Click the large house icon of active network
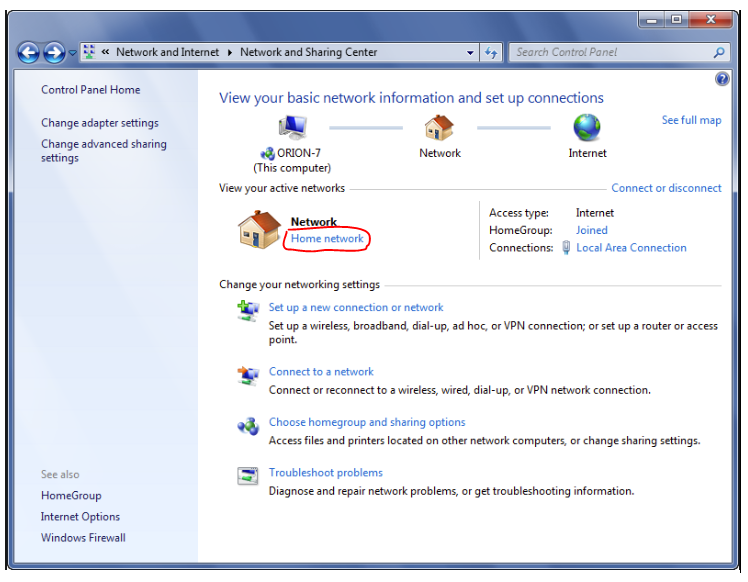This screenshot has width=748, height=582. (260, 229)
